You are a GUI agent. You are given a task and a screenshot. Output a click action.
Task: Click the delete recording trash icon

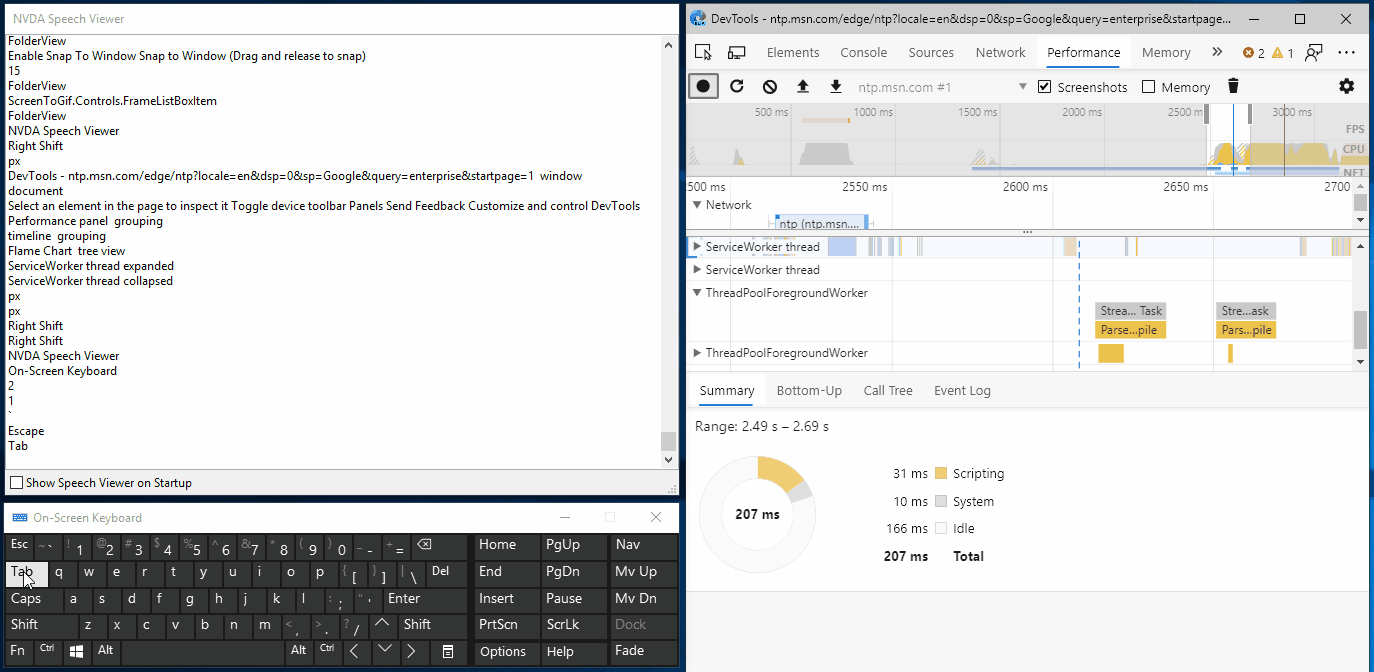(1232, 86)
